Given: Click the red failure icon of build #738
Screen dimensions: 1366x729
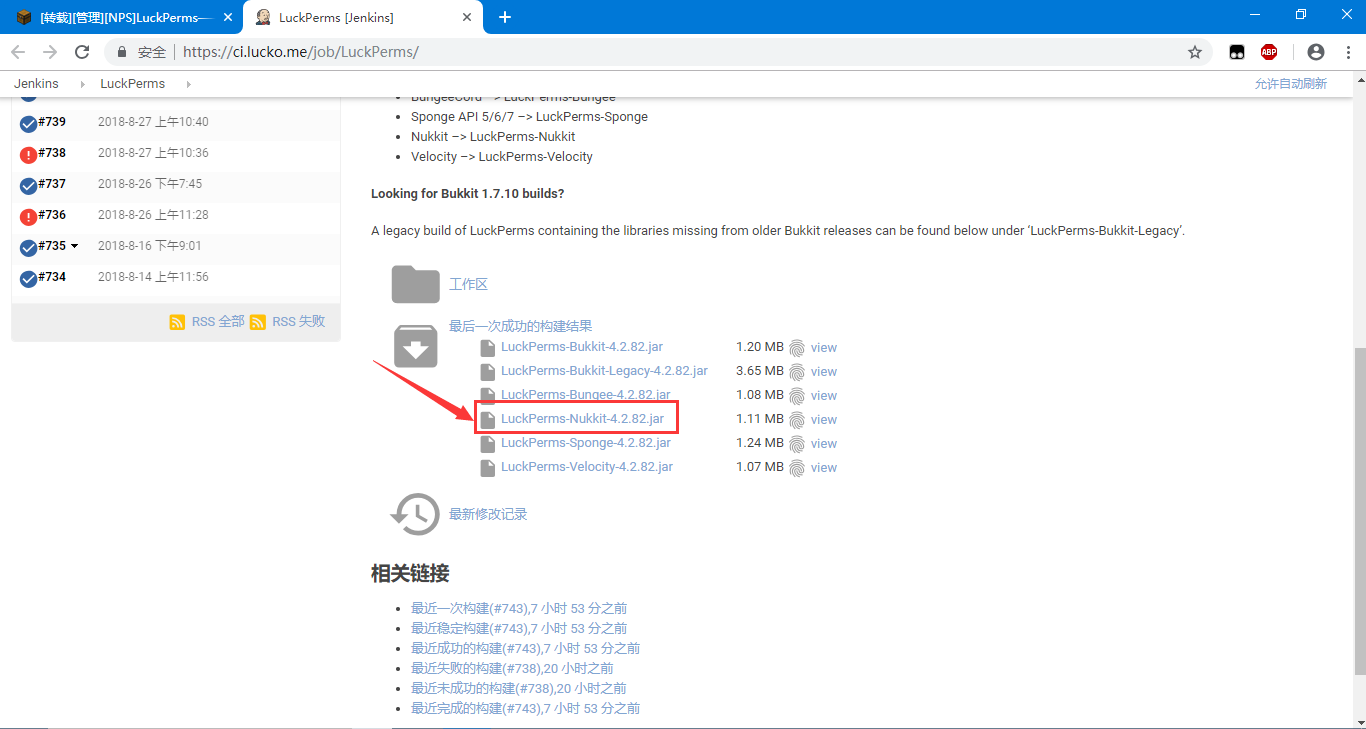Looking at the screenshot, I should pyautogui.click(x=29, y=155).
